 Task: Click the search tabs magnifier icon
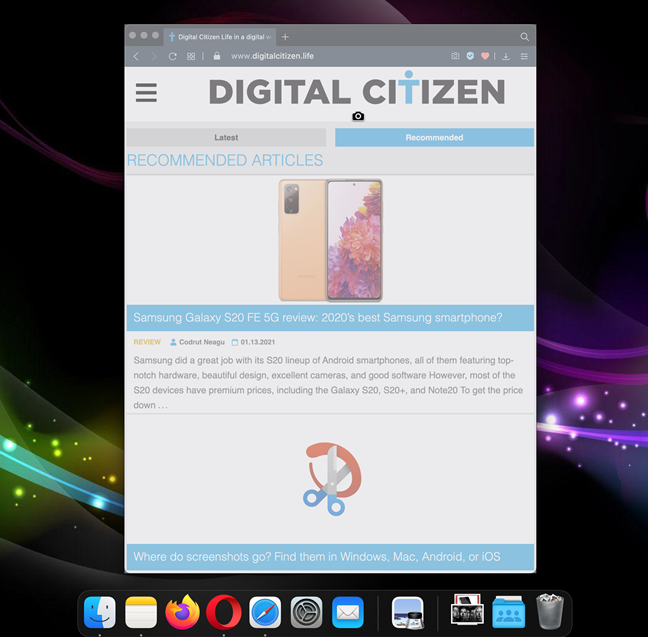524,37
